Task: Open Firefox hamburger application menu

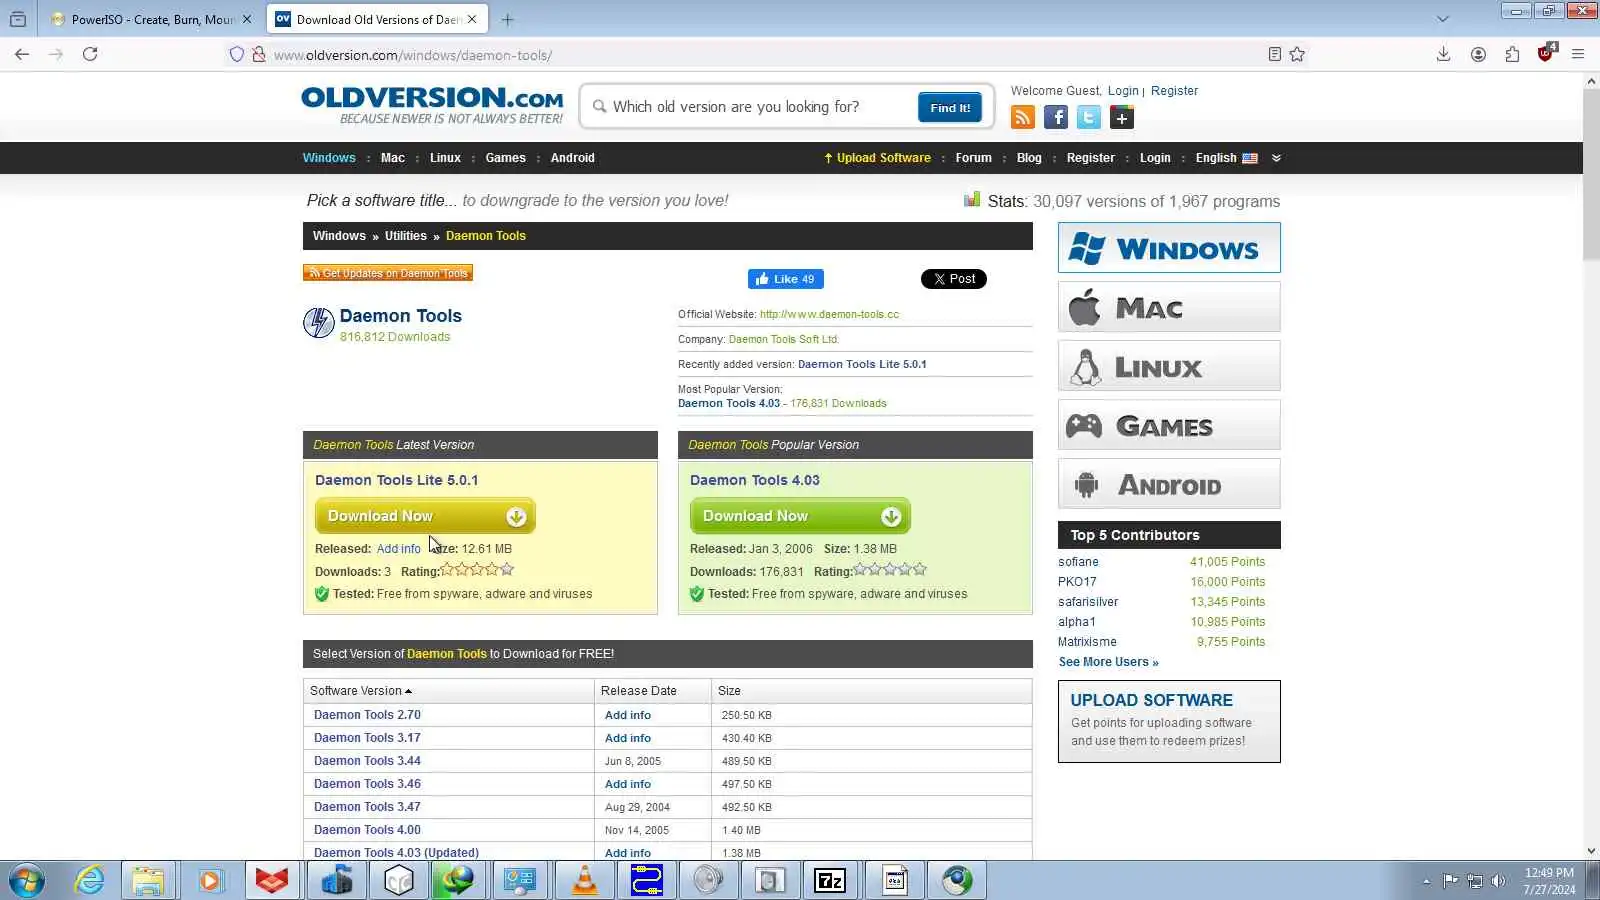Action: [x=1578, y=54]
